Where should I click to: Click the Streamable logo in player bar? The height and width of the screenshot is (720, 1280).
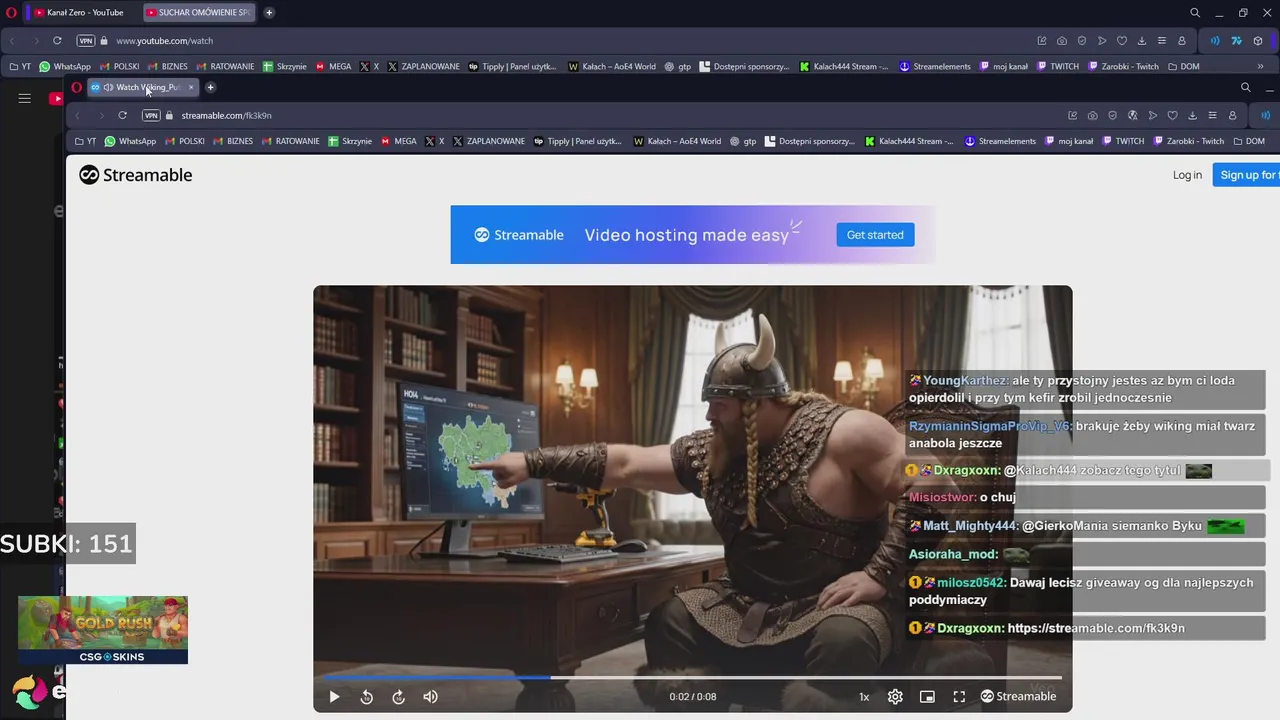pos(1018,697)
